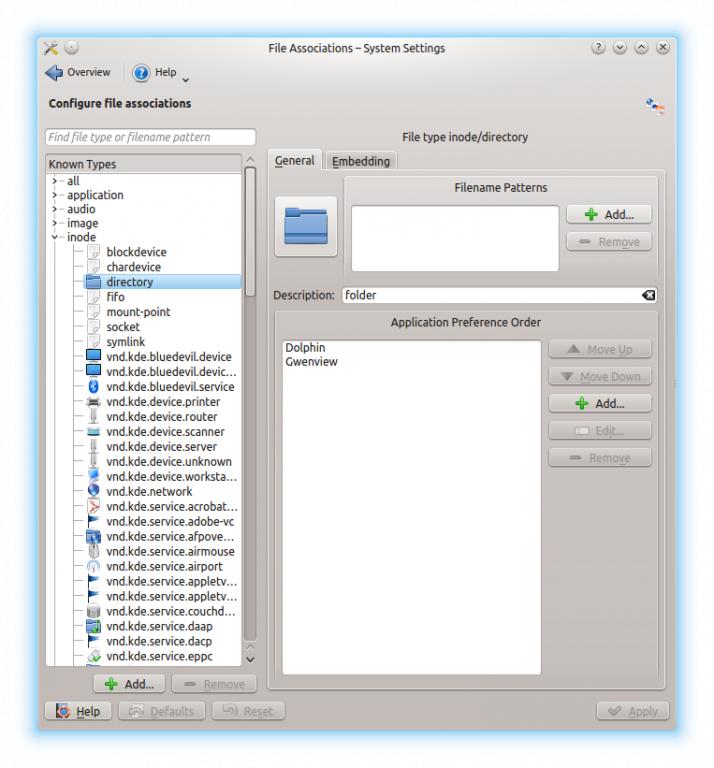This screenshot has width=714, height=768.
Task: Click the vnd.kde.service.couchd database icon
Action: 94,611
